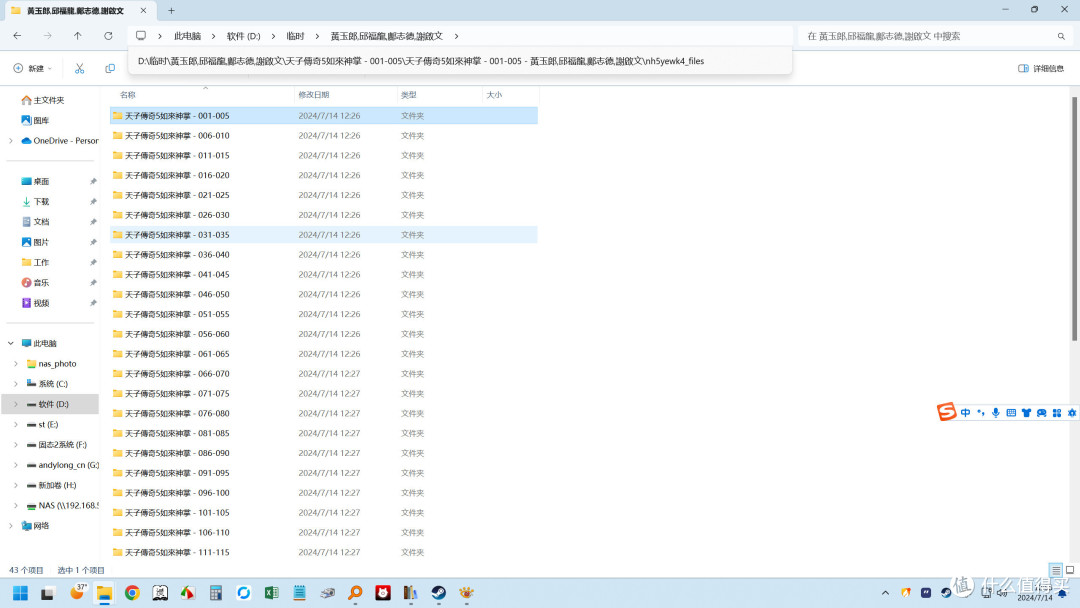Click the Cut scissors icon

(80, 68)
